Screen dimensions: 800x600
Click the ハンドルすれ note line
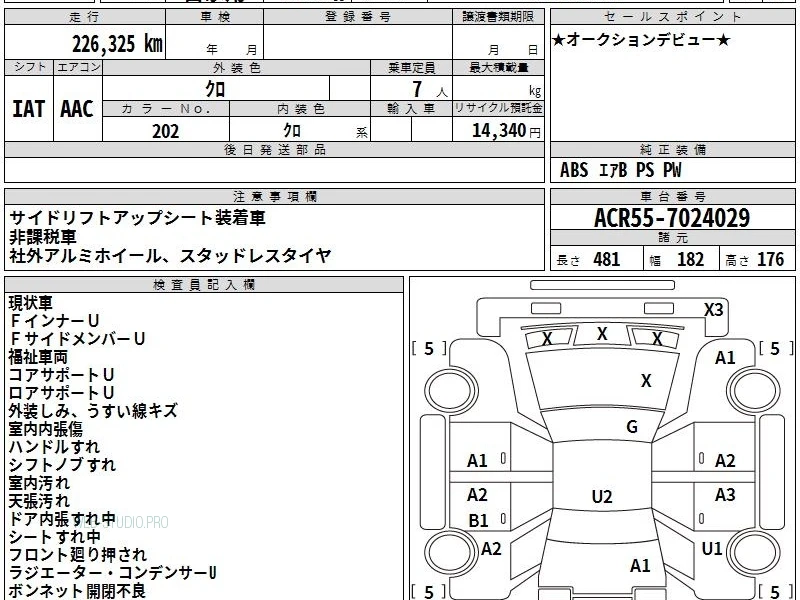54,446
